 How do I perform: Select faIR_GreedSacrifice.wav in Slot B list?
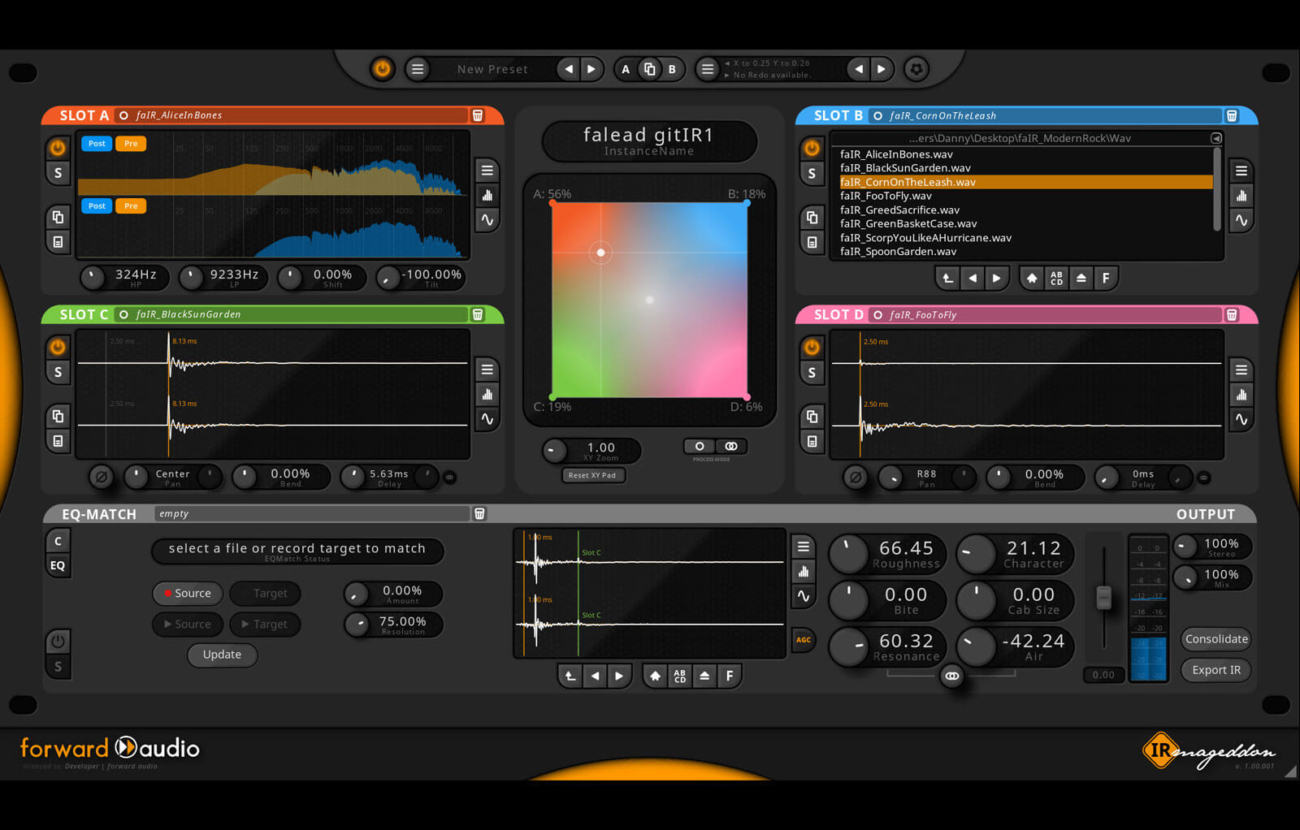click(899, 210)
